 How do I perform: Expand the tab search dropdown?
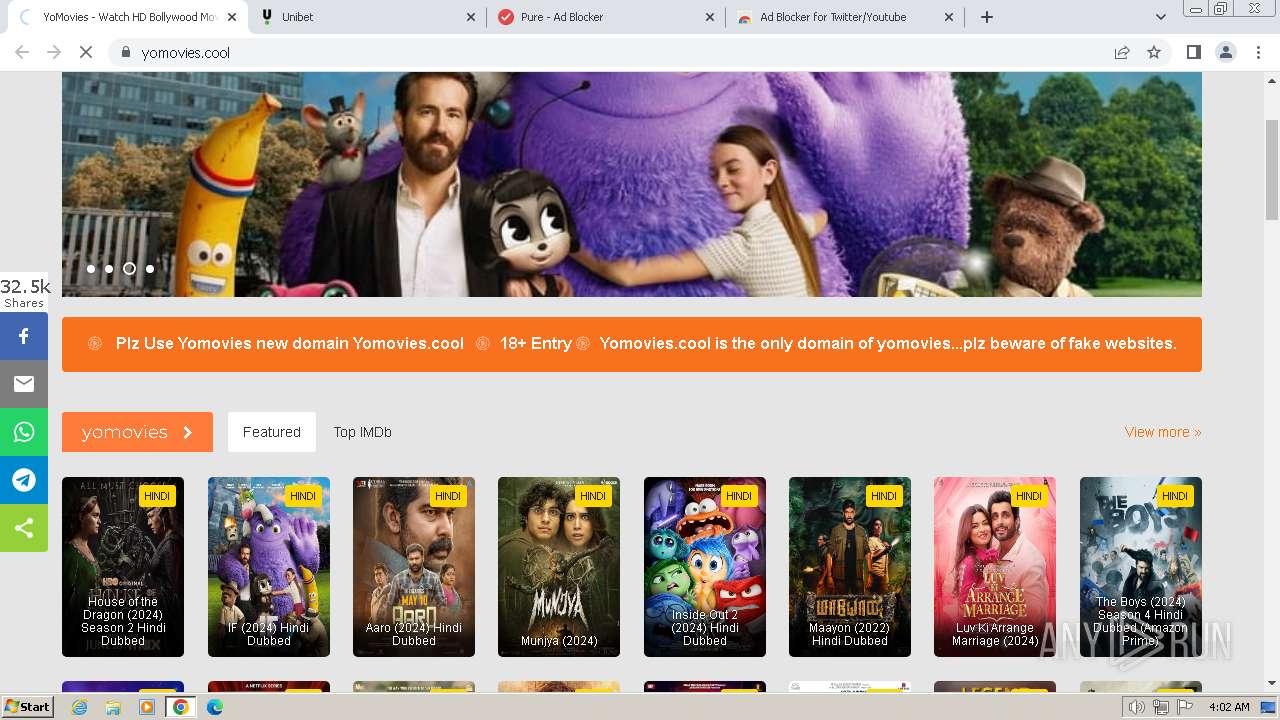(x=1161, y=17)
